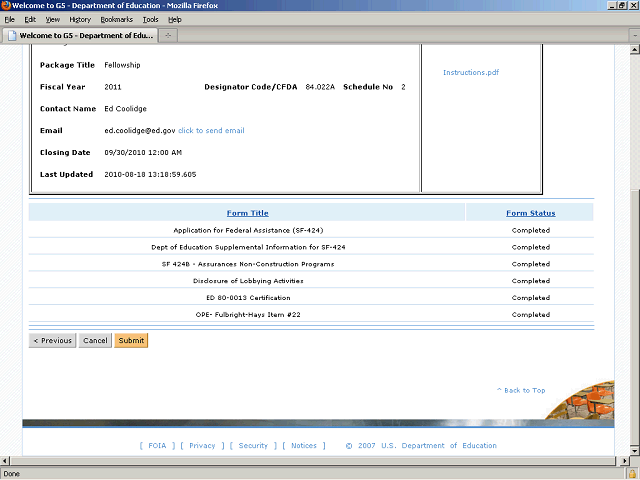Sort by Form Status column header

tap(530, 213)
